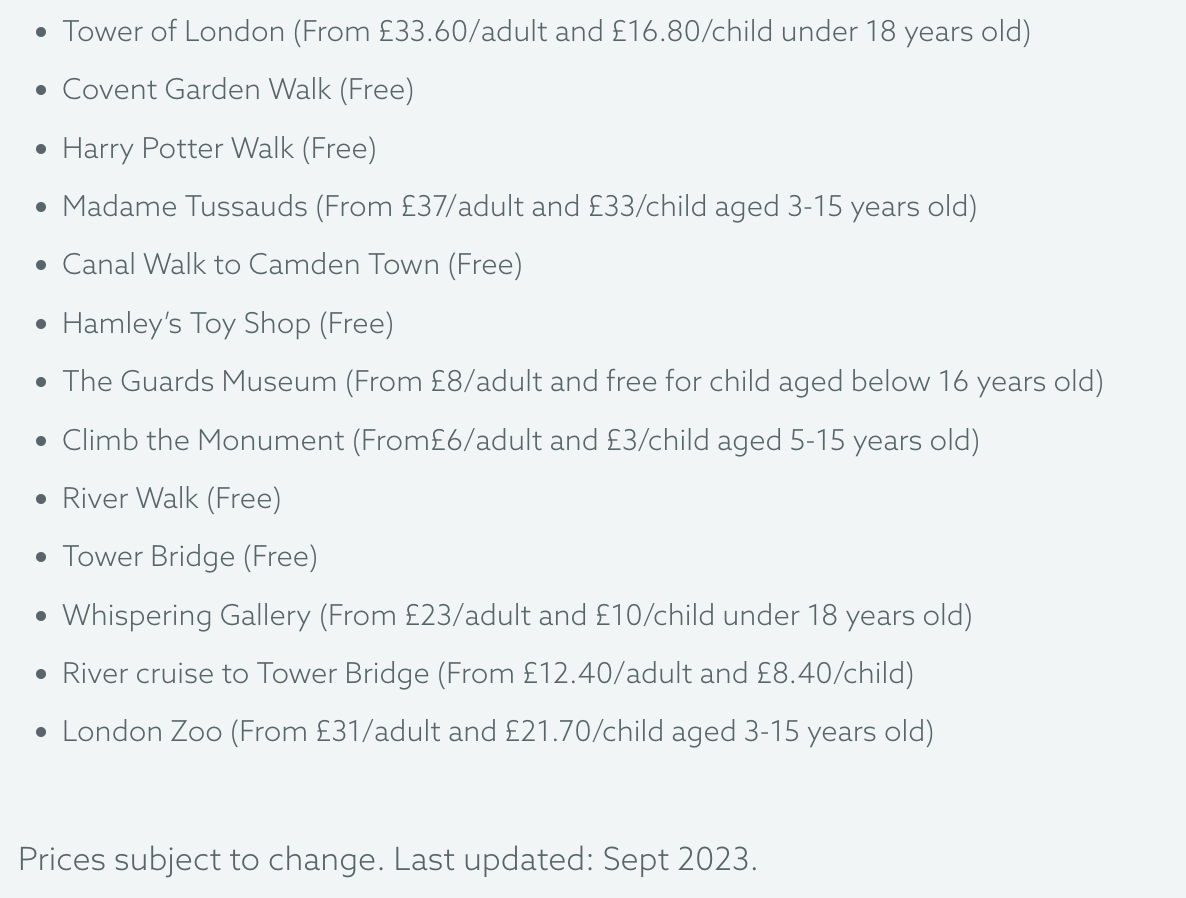
Task: Select the Hamley's Toy Shop item
Action: [x=228, y=324]
